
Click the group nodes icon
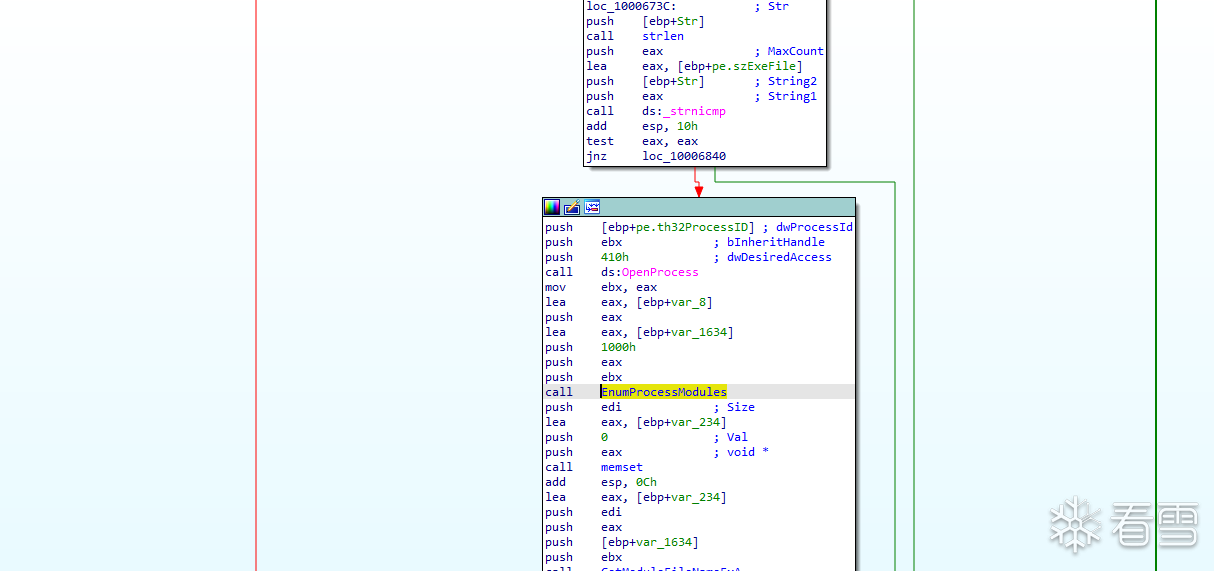(x=592, y=207)
